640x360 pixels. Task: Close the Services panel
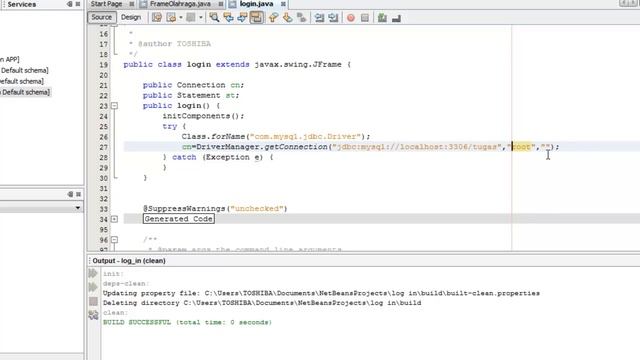78,4
